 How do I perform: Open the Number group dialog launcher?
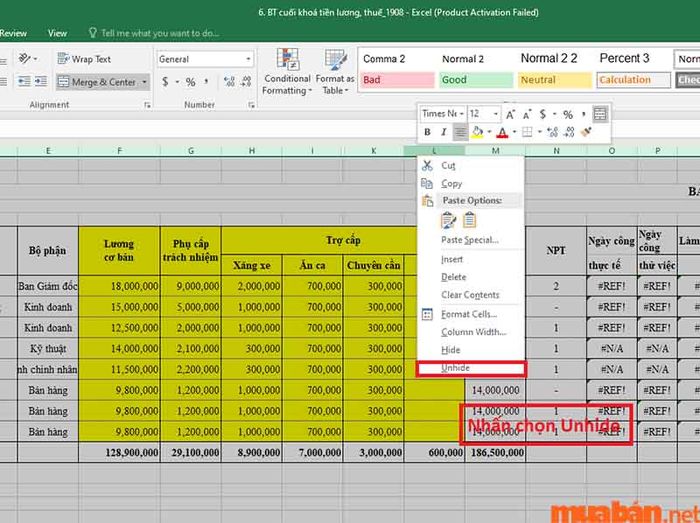pos(252,105)
